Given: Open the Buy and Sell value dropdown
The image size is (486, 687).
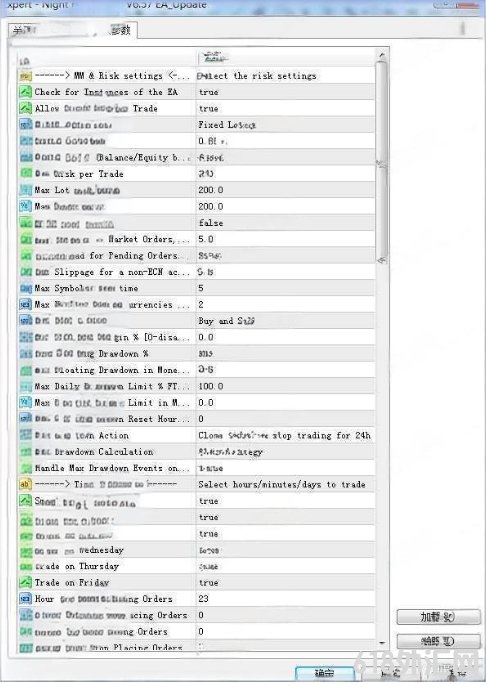Looking at the screenshot, I should coord(285,321).
